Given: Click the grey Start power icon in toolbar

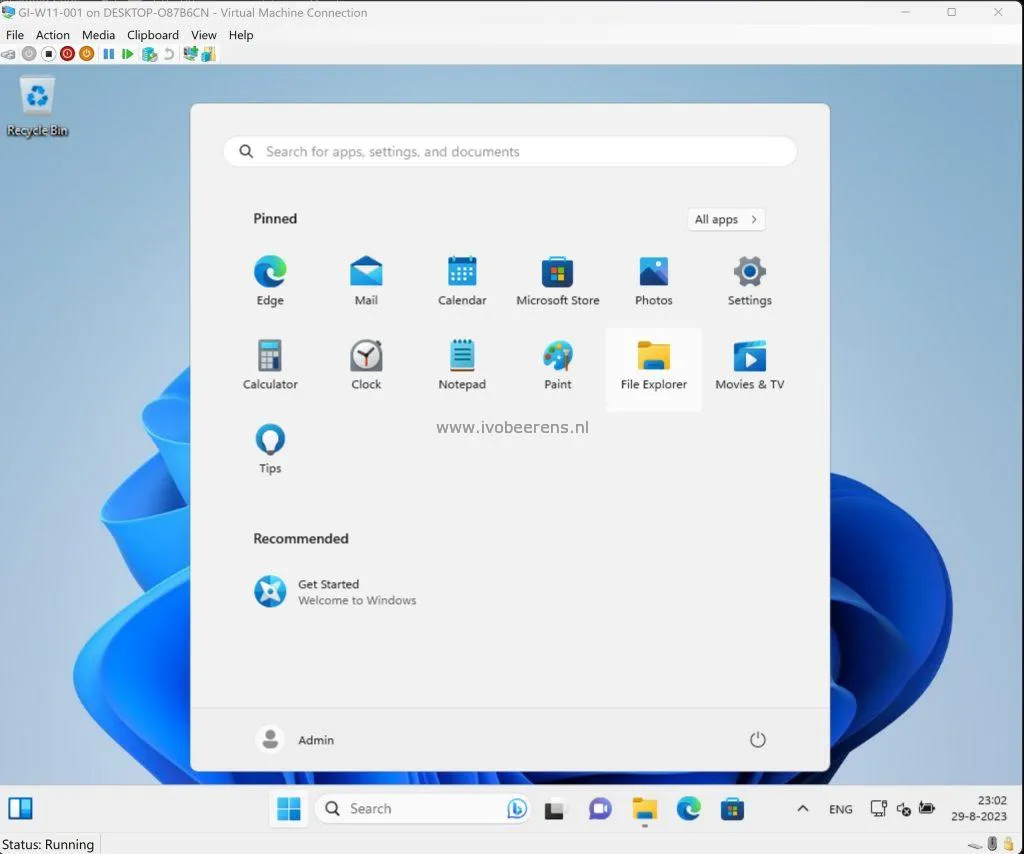Looking at the screenshot, I should [x=29, y=54].
